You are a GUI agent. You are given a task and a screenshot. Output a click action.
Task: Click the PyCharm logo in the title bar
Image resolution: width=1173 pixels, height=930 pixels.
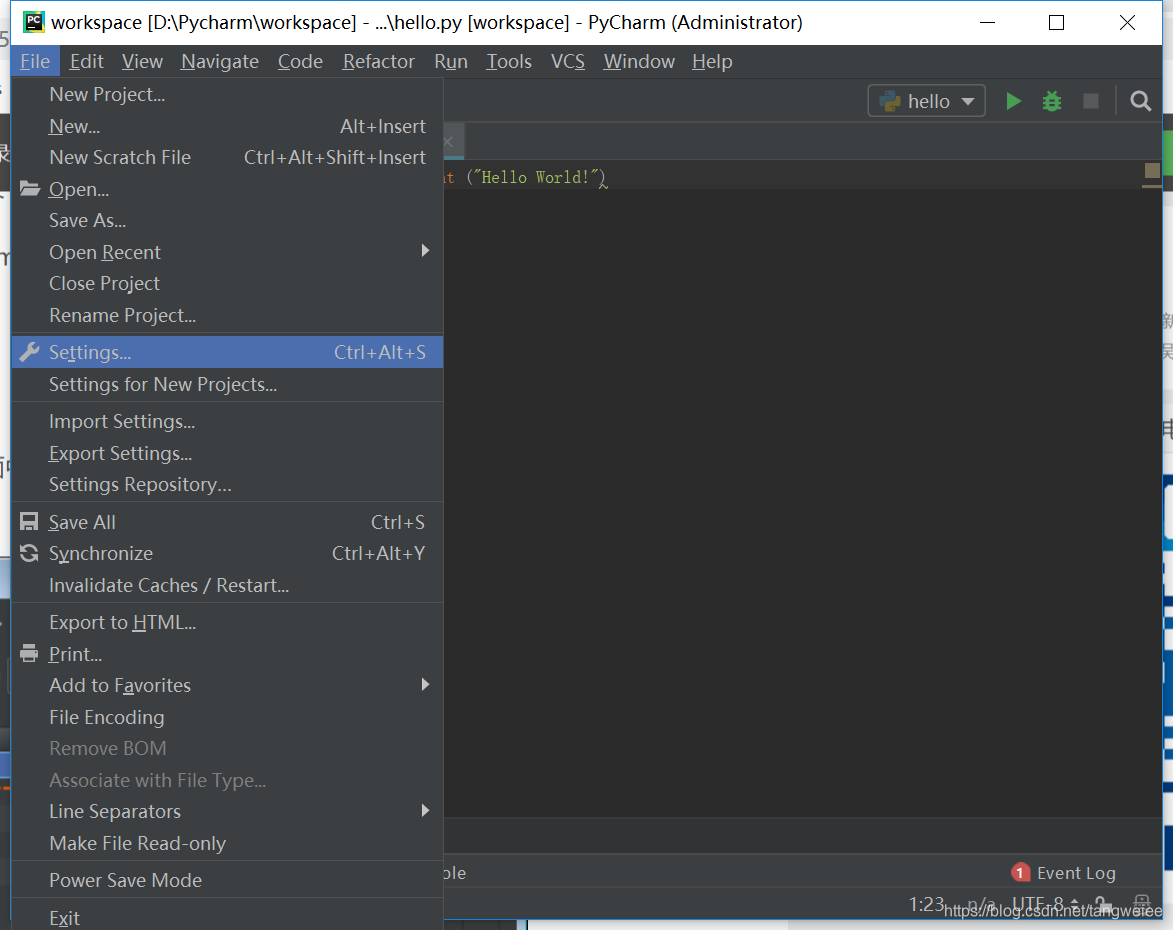click(34, 22)
